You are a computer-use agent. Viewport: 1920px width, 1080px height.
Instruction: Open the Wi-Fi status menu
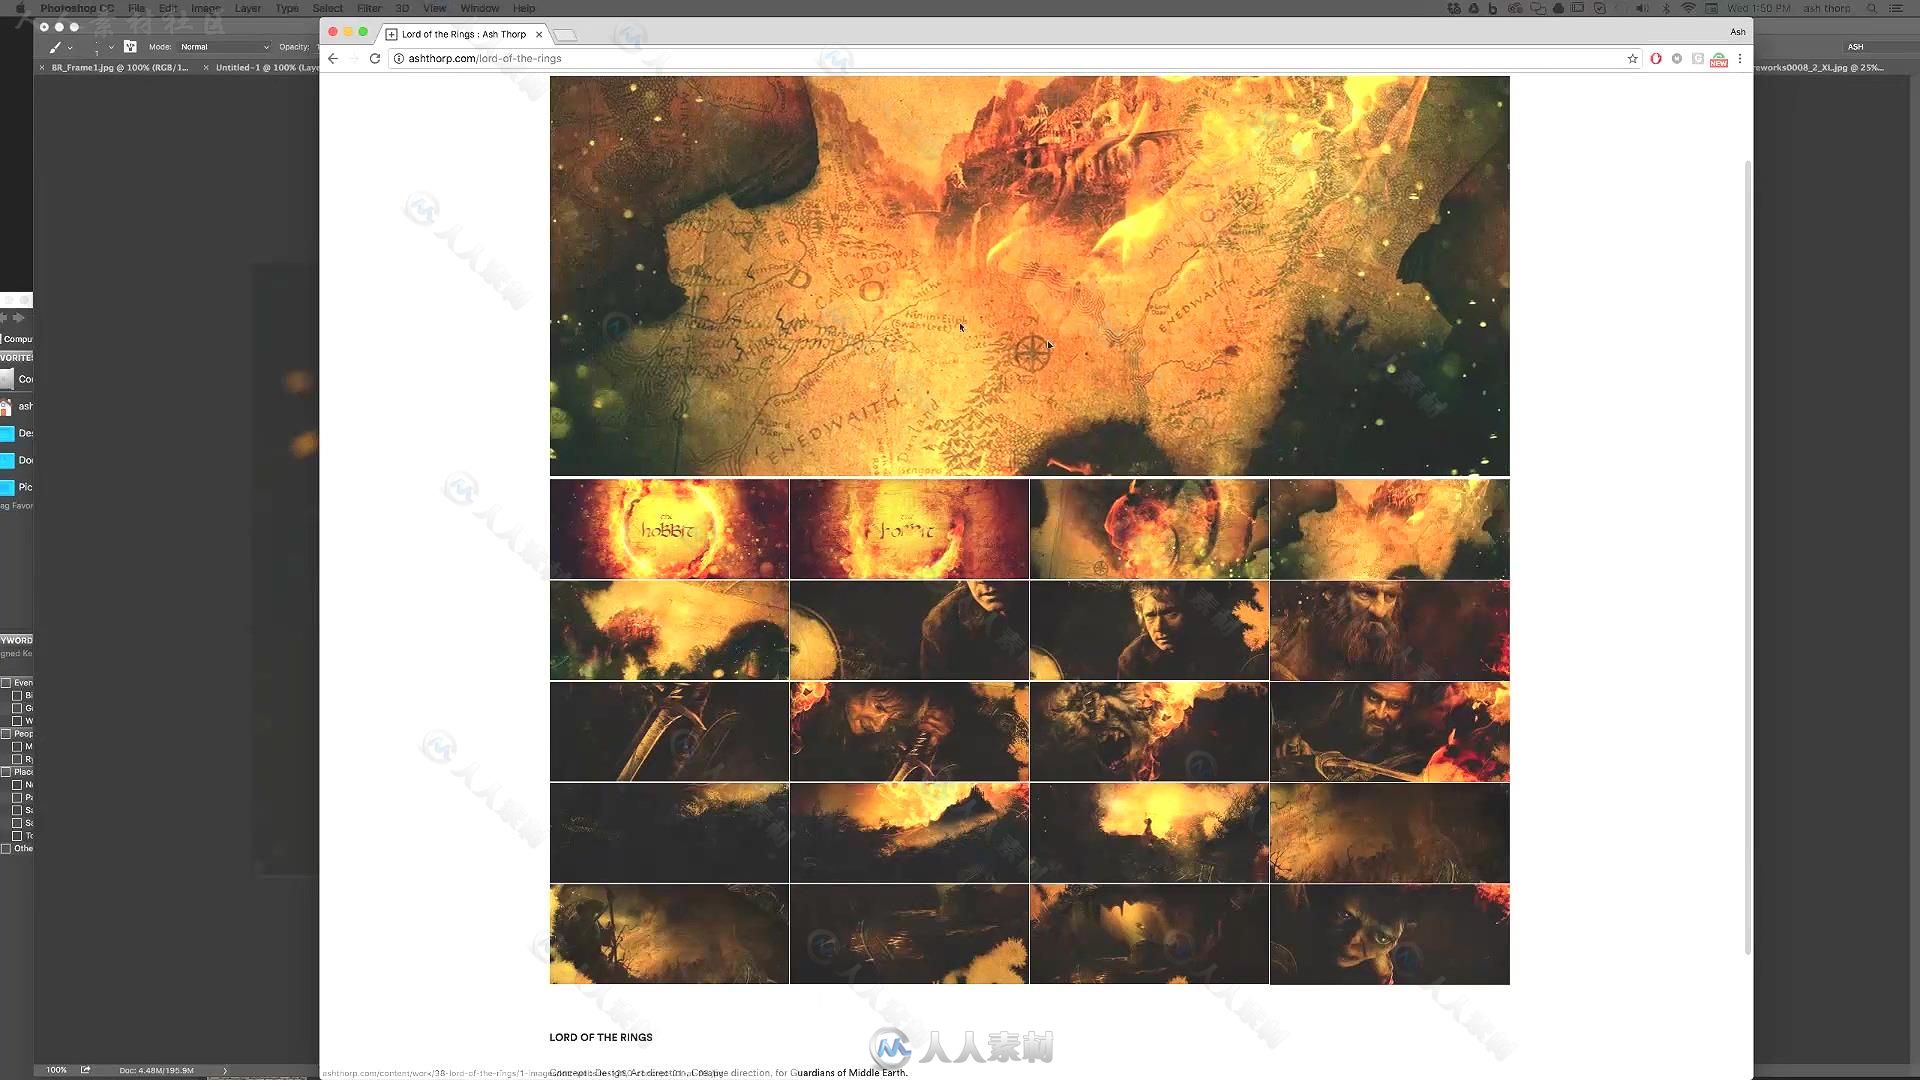point(1688,8)
